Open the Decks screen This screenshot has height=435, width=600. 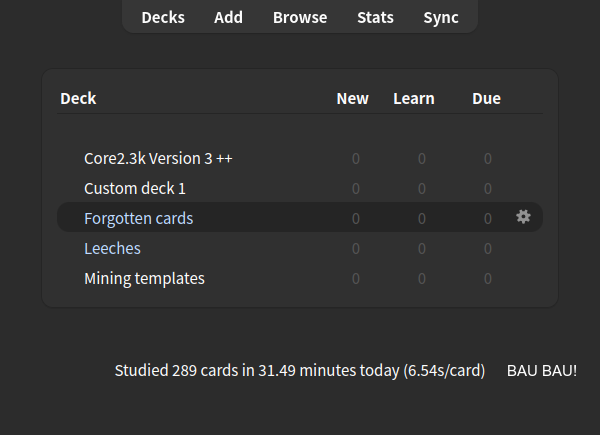[163, 17]
